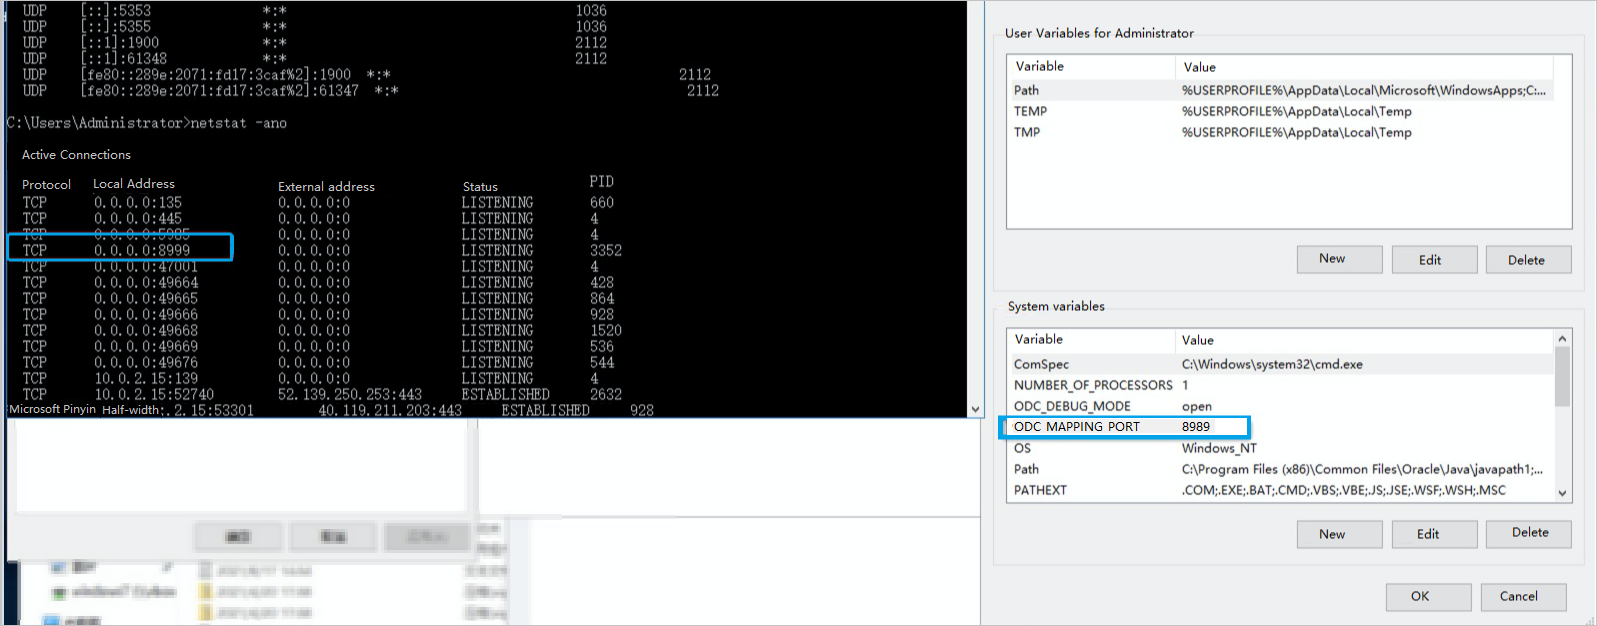Click Delete under User Variables for Administrator
Screen dimensions: 1597x626
(1527, 260)
